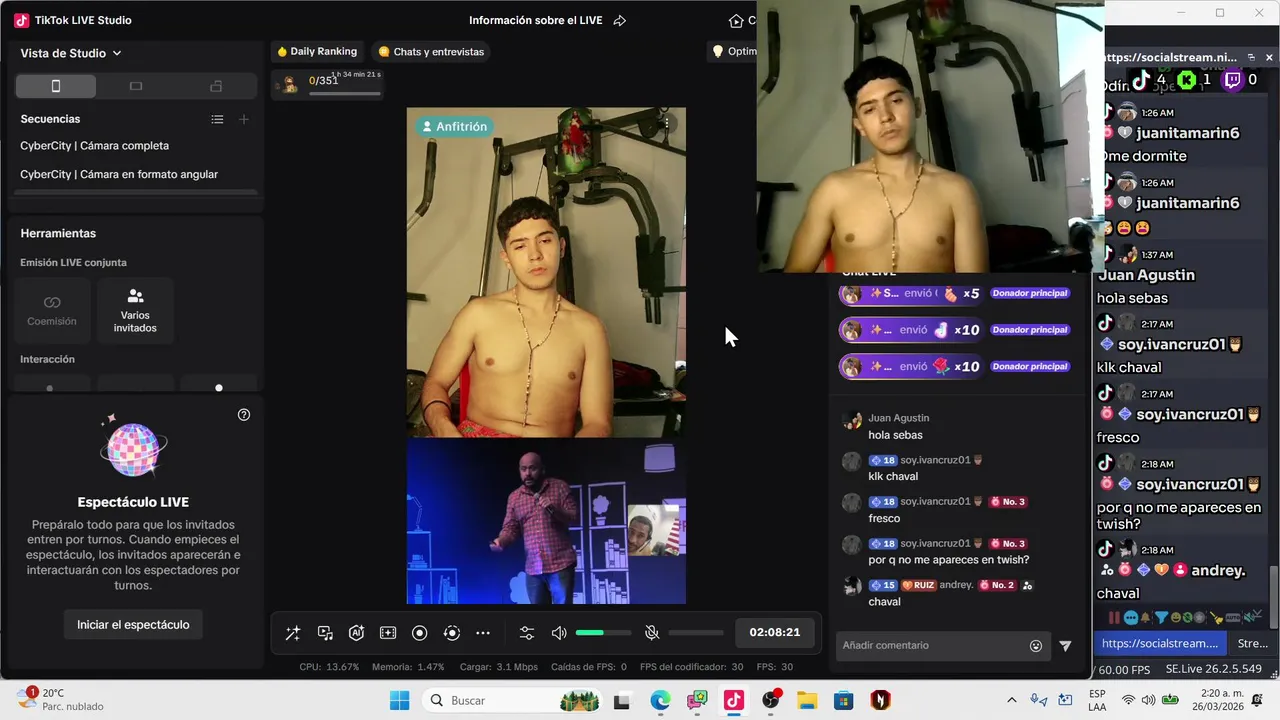Image resolution: width=1280 pixels, height=720 pixels.
Task: Open the weather widget 20°C
Action: click(60, 699)
